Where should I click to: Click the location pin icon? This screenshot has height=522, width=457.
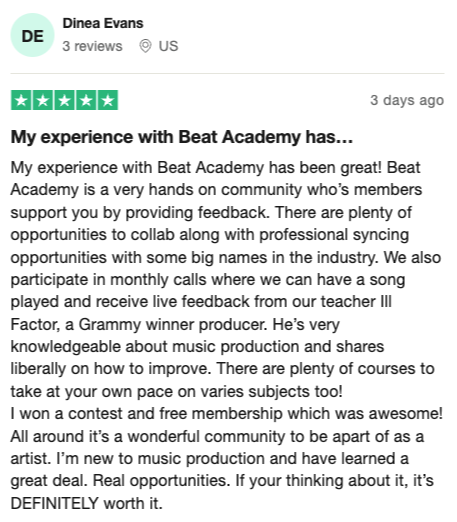coord(145,46)
